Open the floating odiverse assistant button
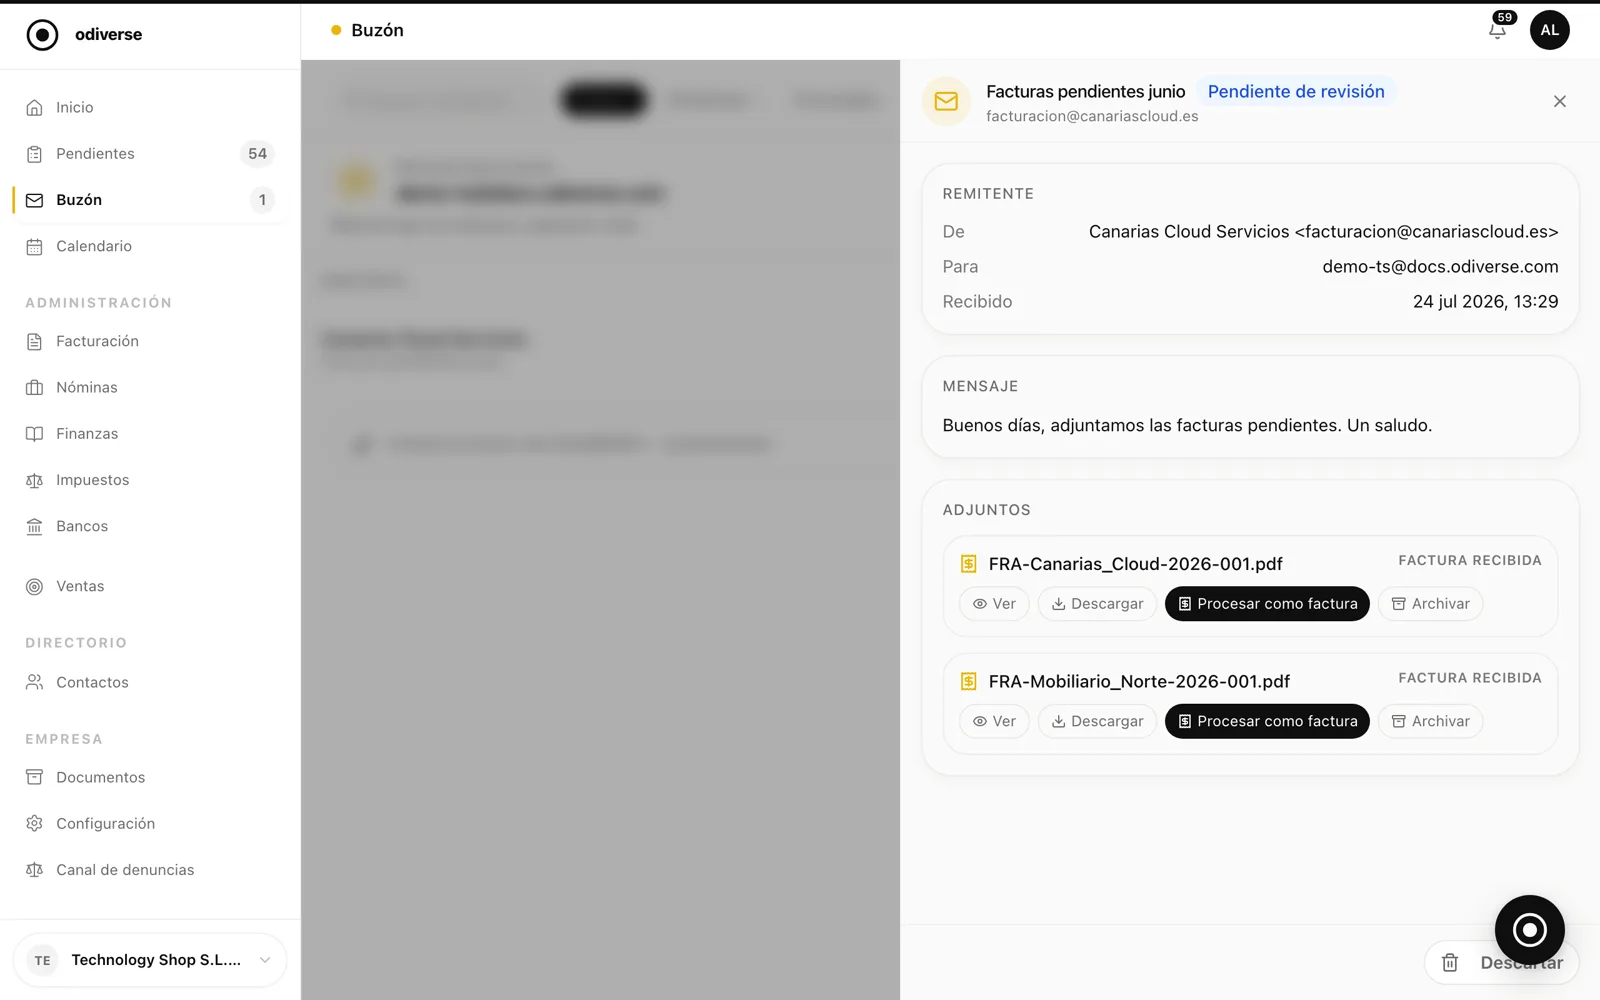 [1529, 930]
